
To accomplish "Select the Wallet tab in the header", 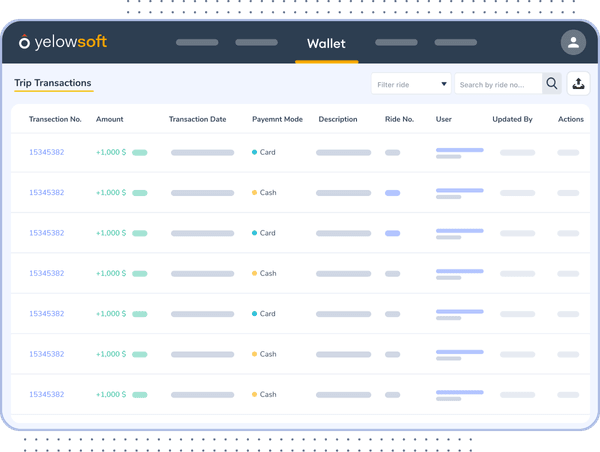I will point(326,43).
